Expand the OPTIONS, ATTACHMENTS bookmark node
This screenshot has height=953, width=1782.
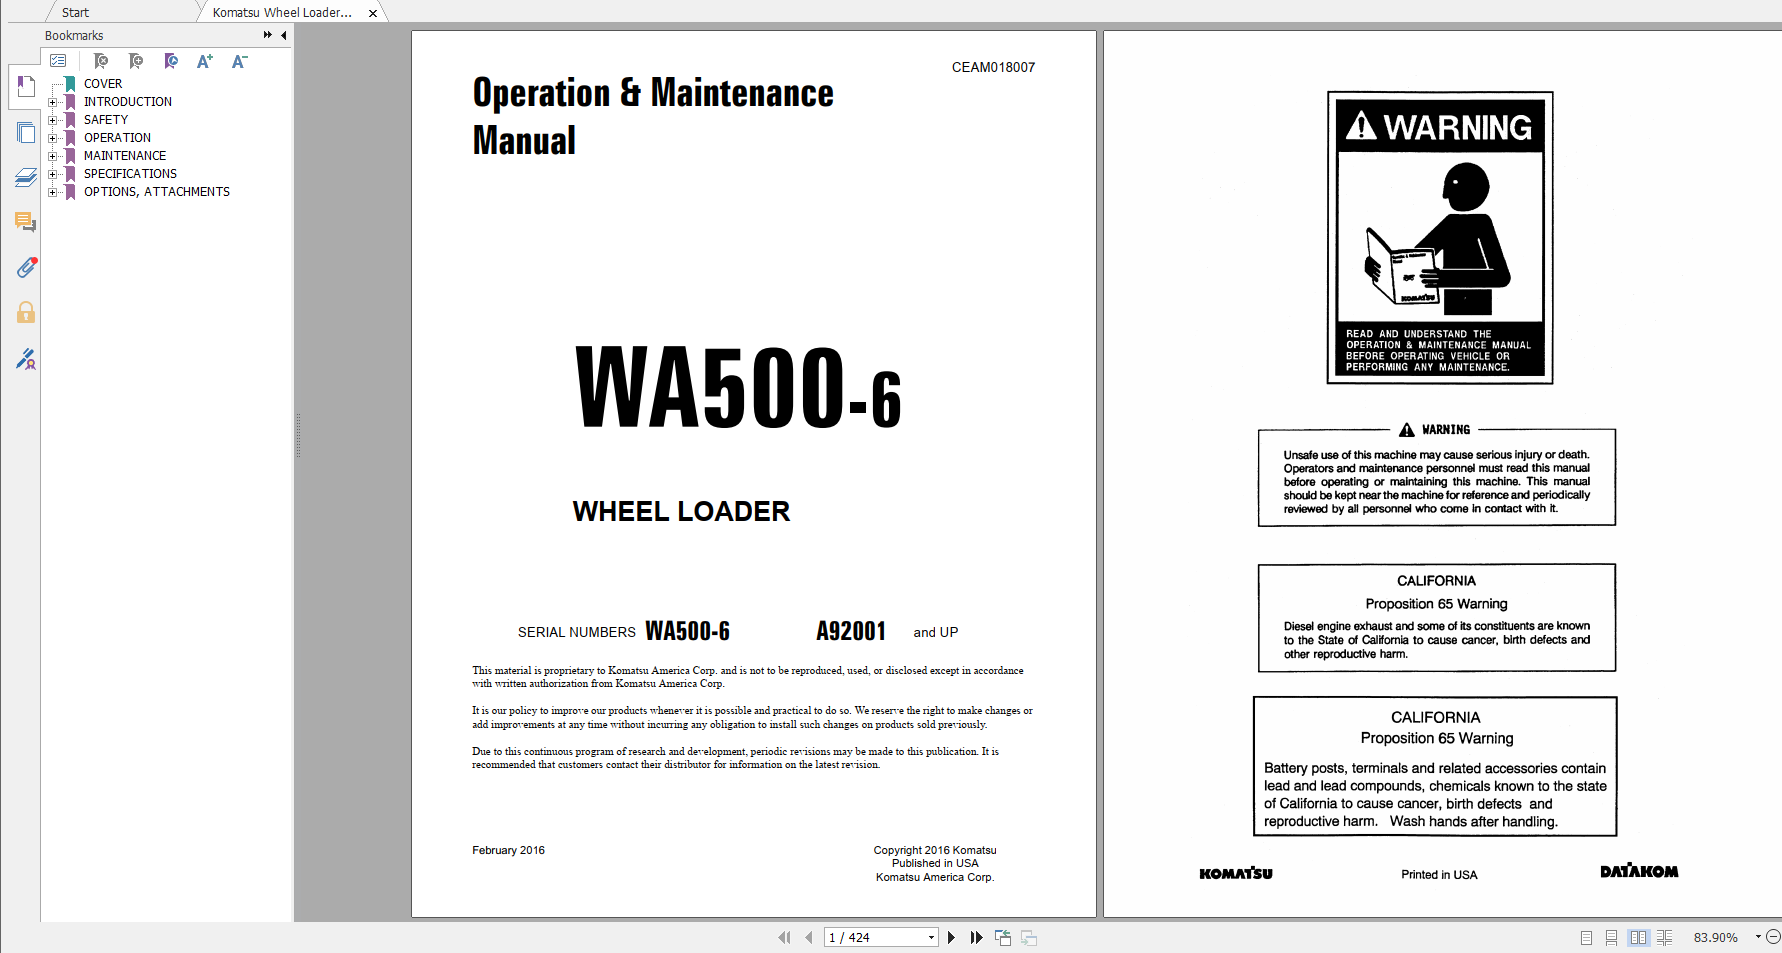(x=53, y=192)
